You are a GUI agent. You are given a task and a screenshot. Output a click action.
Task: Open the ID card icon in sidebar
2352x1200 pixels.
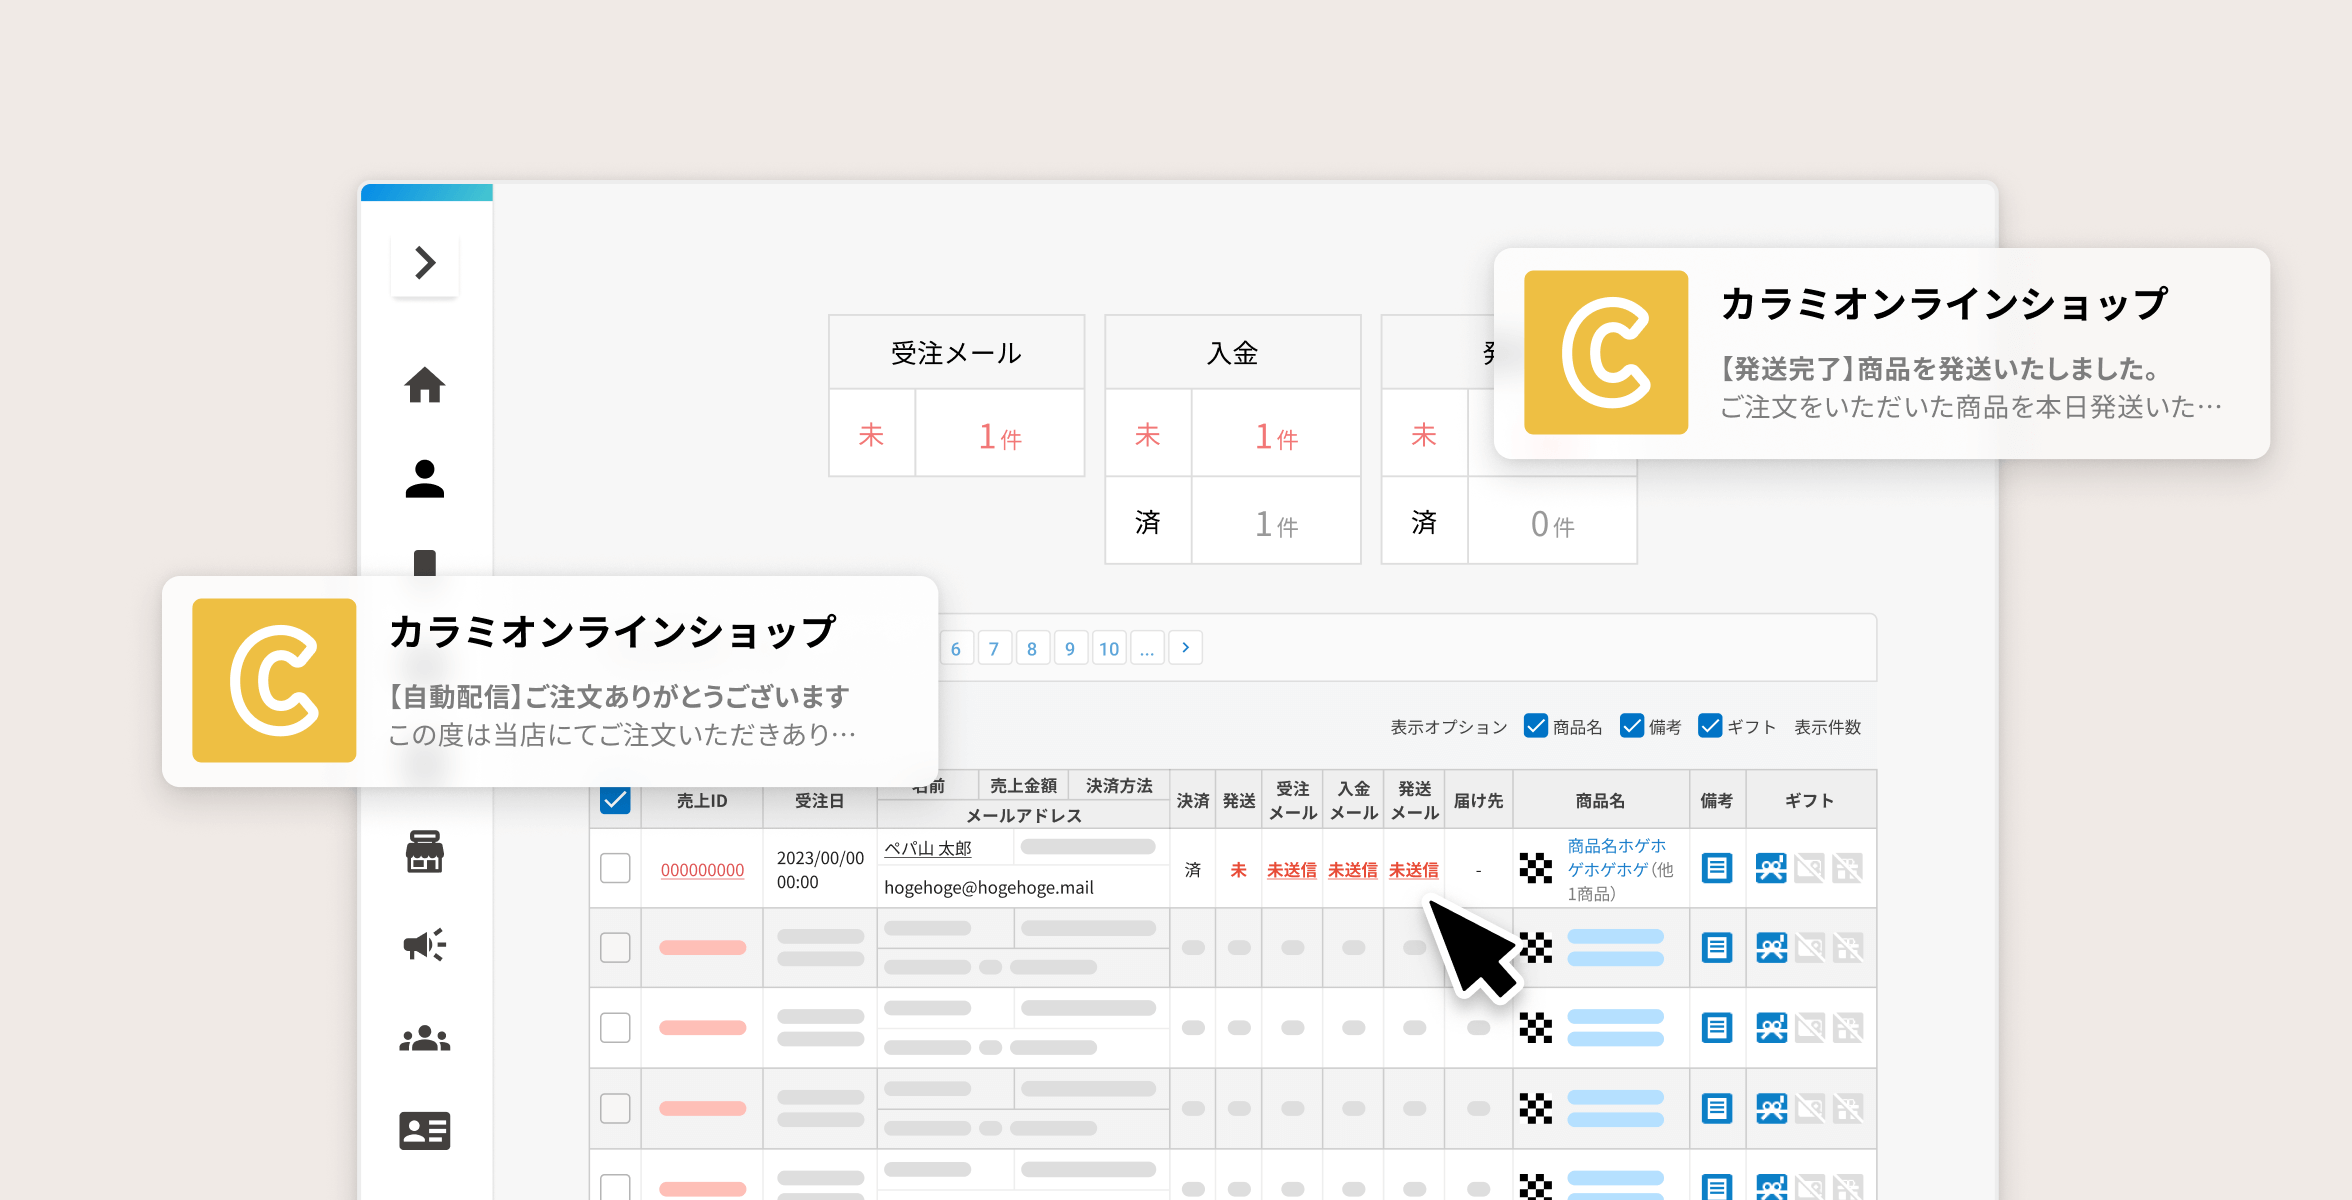tap(425, 1131)
